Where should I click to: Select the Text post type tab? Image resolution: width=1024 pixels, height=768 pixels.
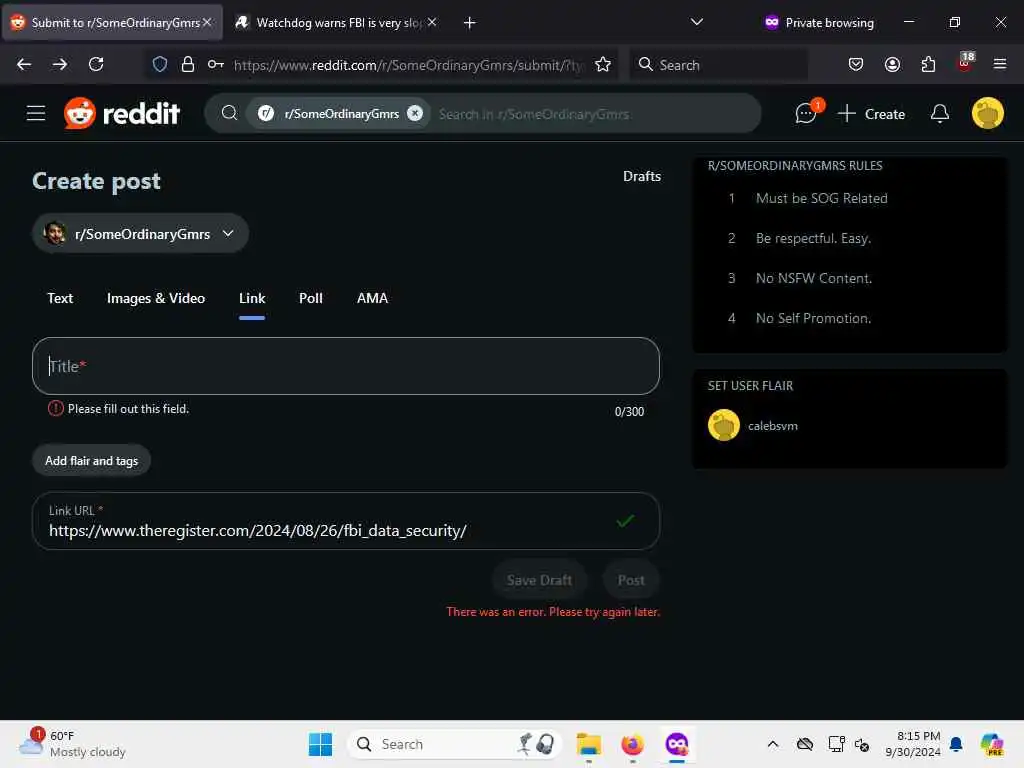[60, 298]
